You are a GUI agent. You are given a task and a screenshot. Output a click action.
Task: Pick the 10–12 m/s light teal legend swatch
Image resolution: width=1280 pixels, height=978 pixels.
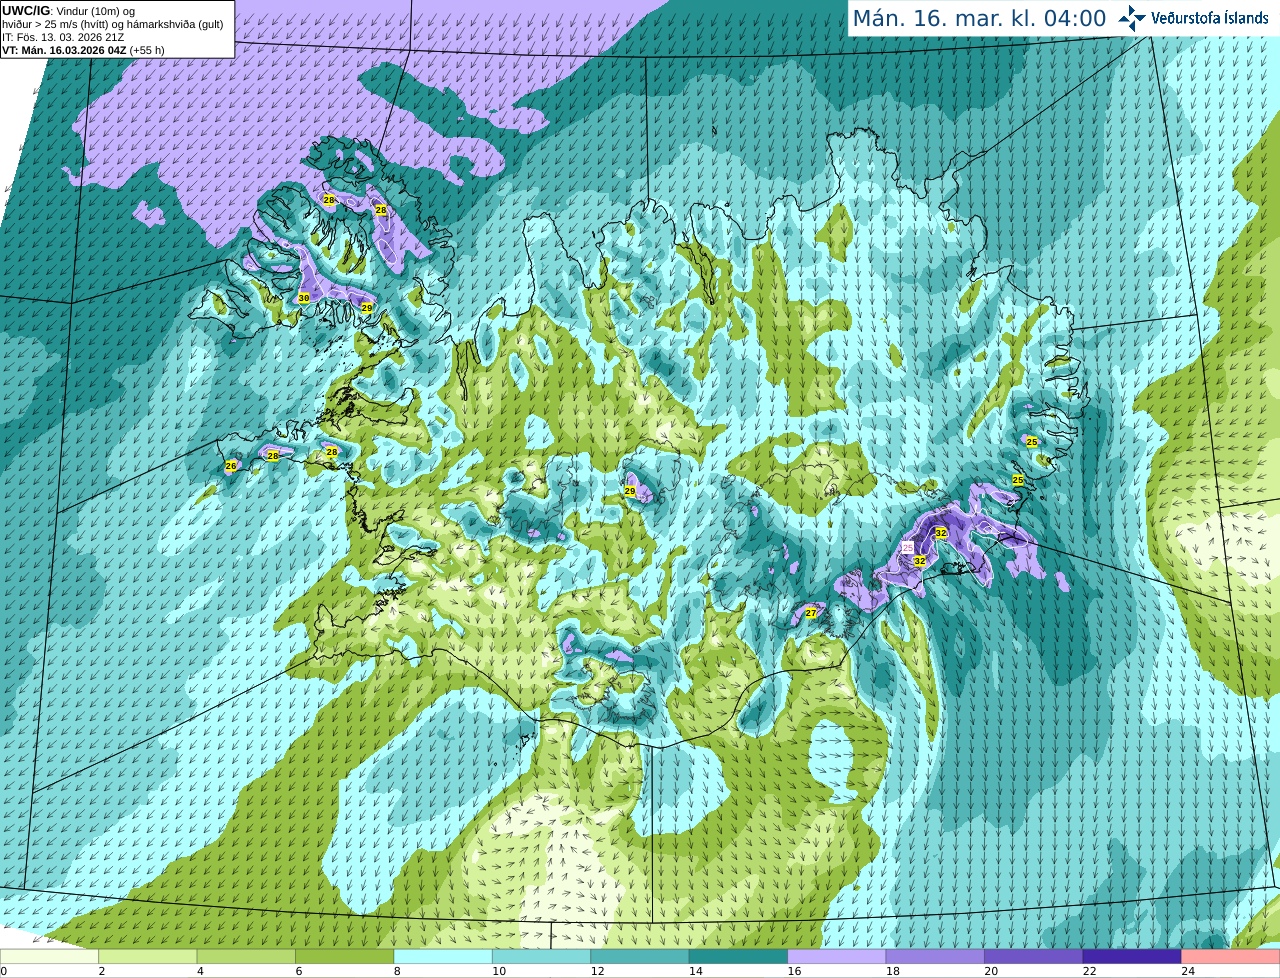pyautogui.click(x=541, y=956)
